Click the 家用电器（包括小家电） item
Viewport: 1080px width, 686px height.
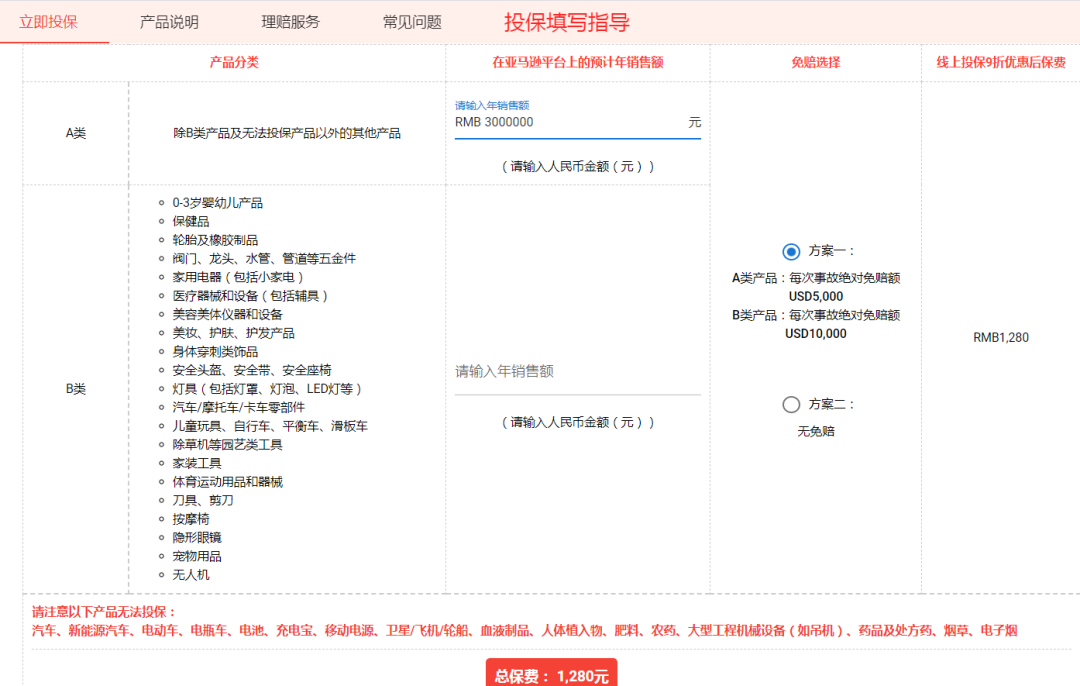coord(238,277)
